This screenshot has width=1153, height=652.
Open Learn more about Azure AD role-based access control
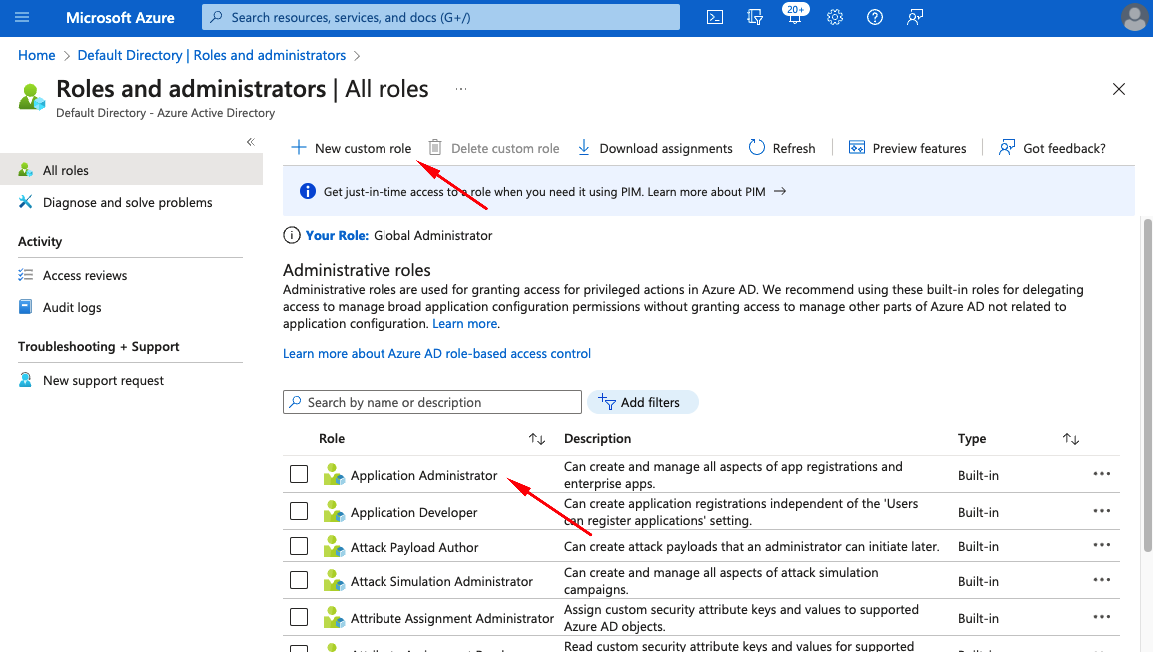pos(437,354)
